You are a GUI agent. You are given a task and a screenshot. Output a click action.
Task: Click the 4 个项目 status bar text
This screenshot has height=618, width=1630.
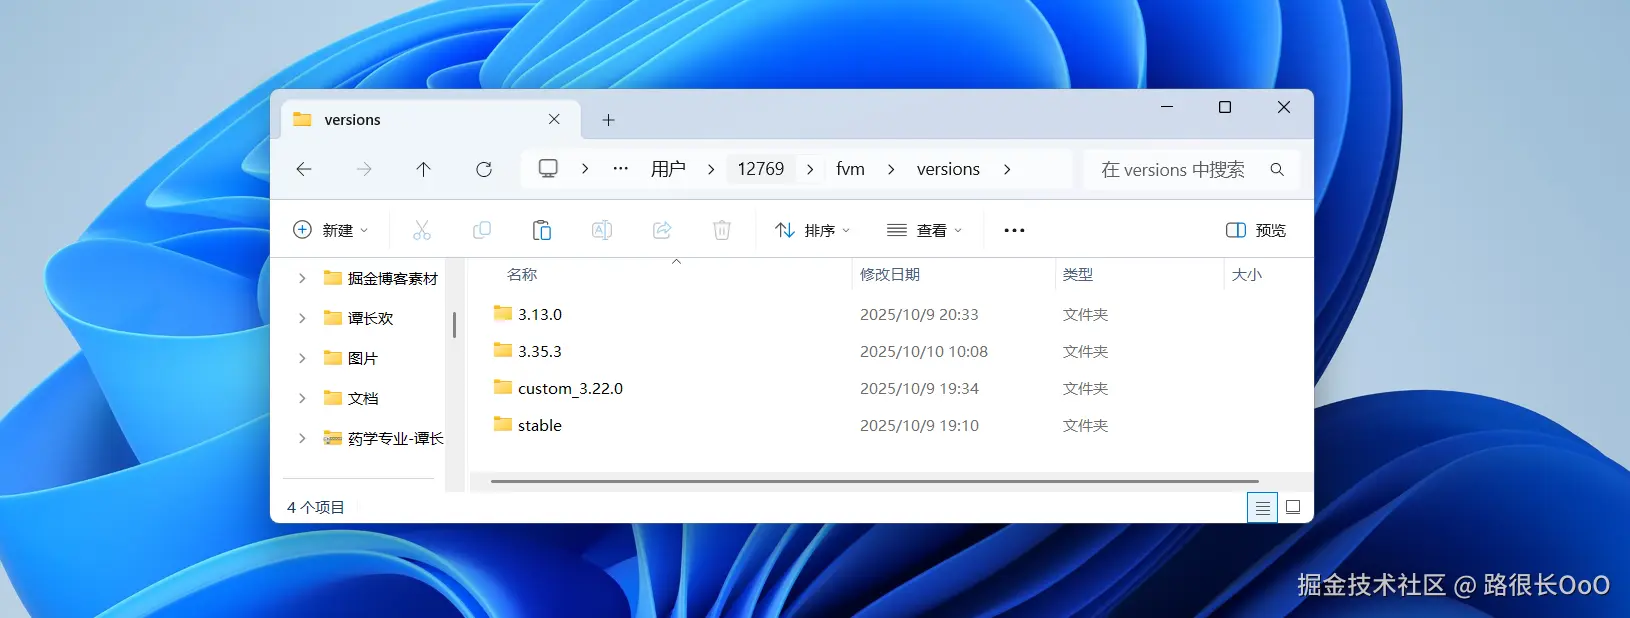click(315, 507)
